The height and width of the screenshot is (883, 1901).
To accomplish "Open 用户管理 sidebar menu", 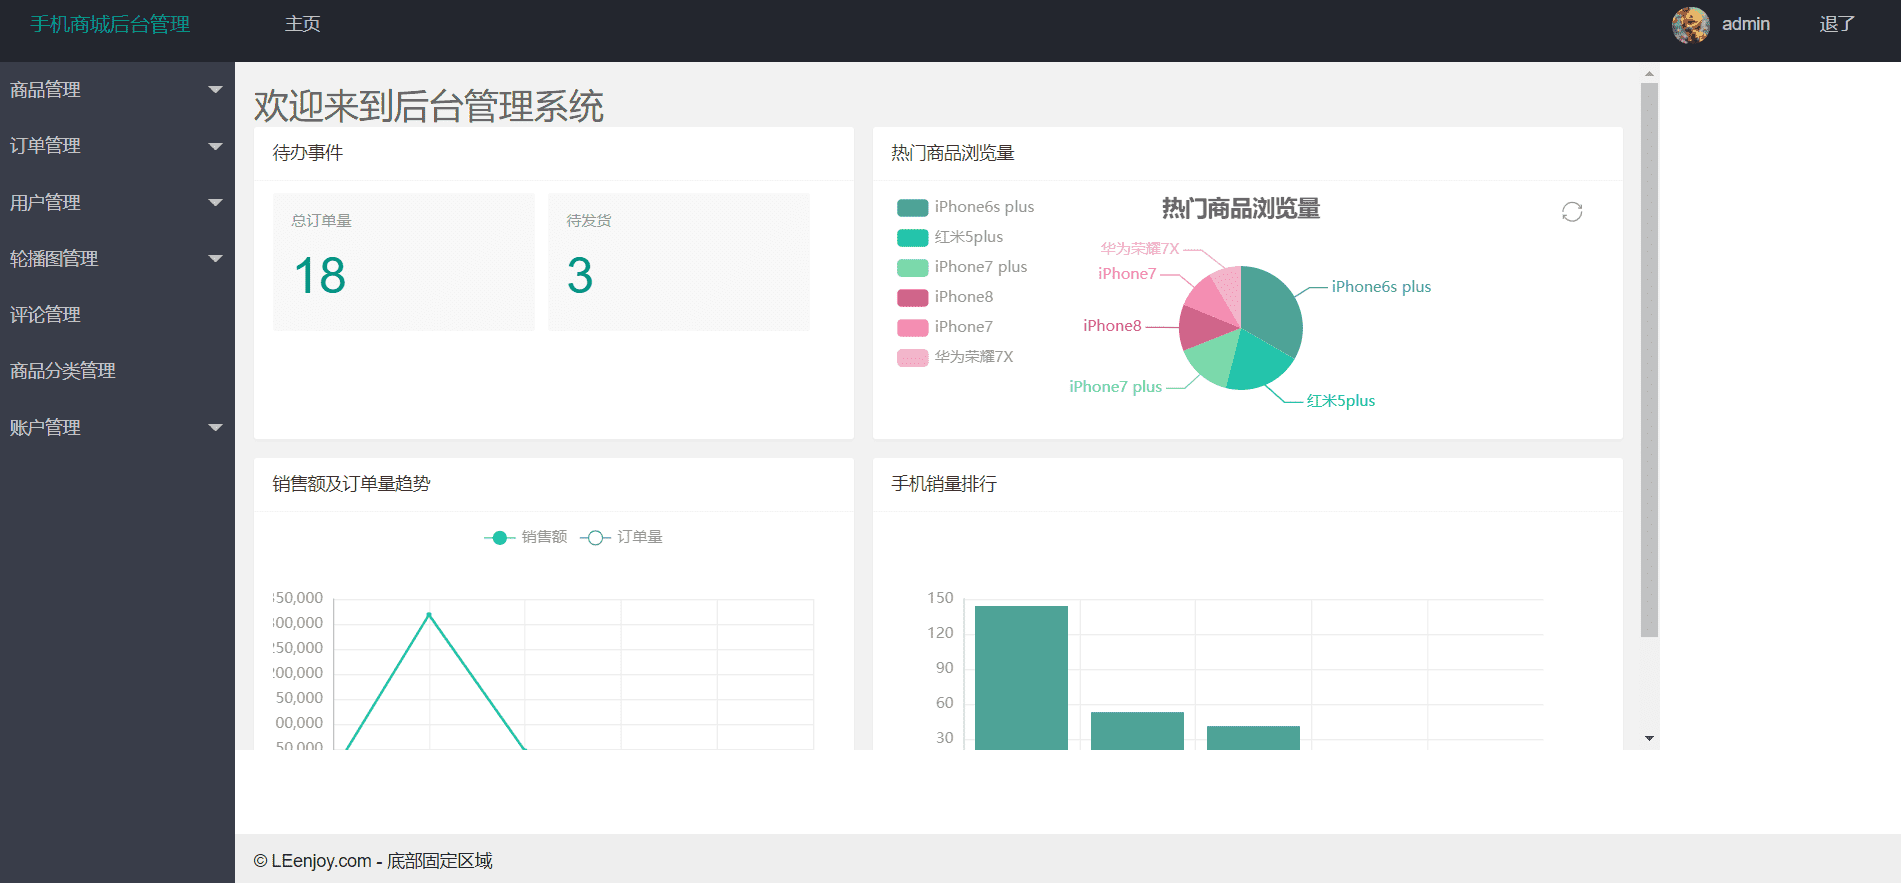I will point(117,202).
